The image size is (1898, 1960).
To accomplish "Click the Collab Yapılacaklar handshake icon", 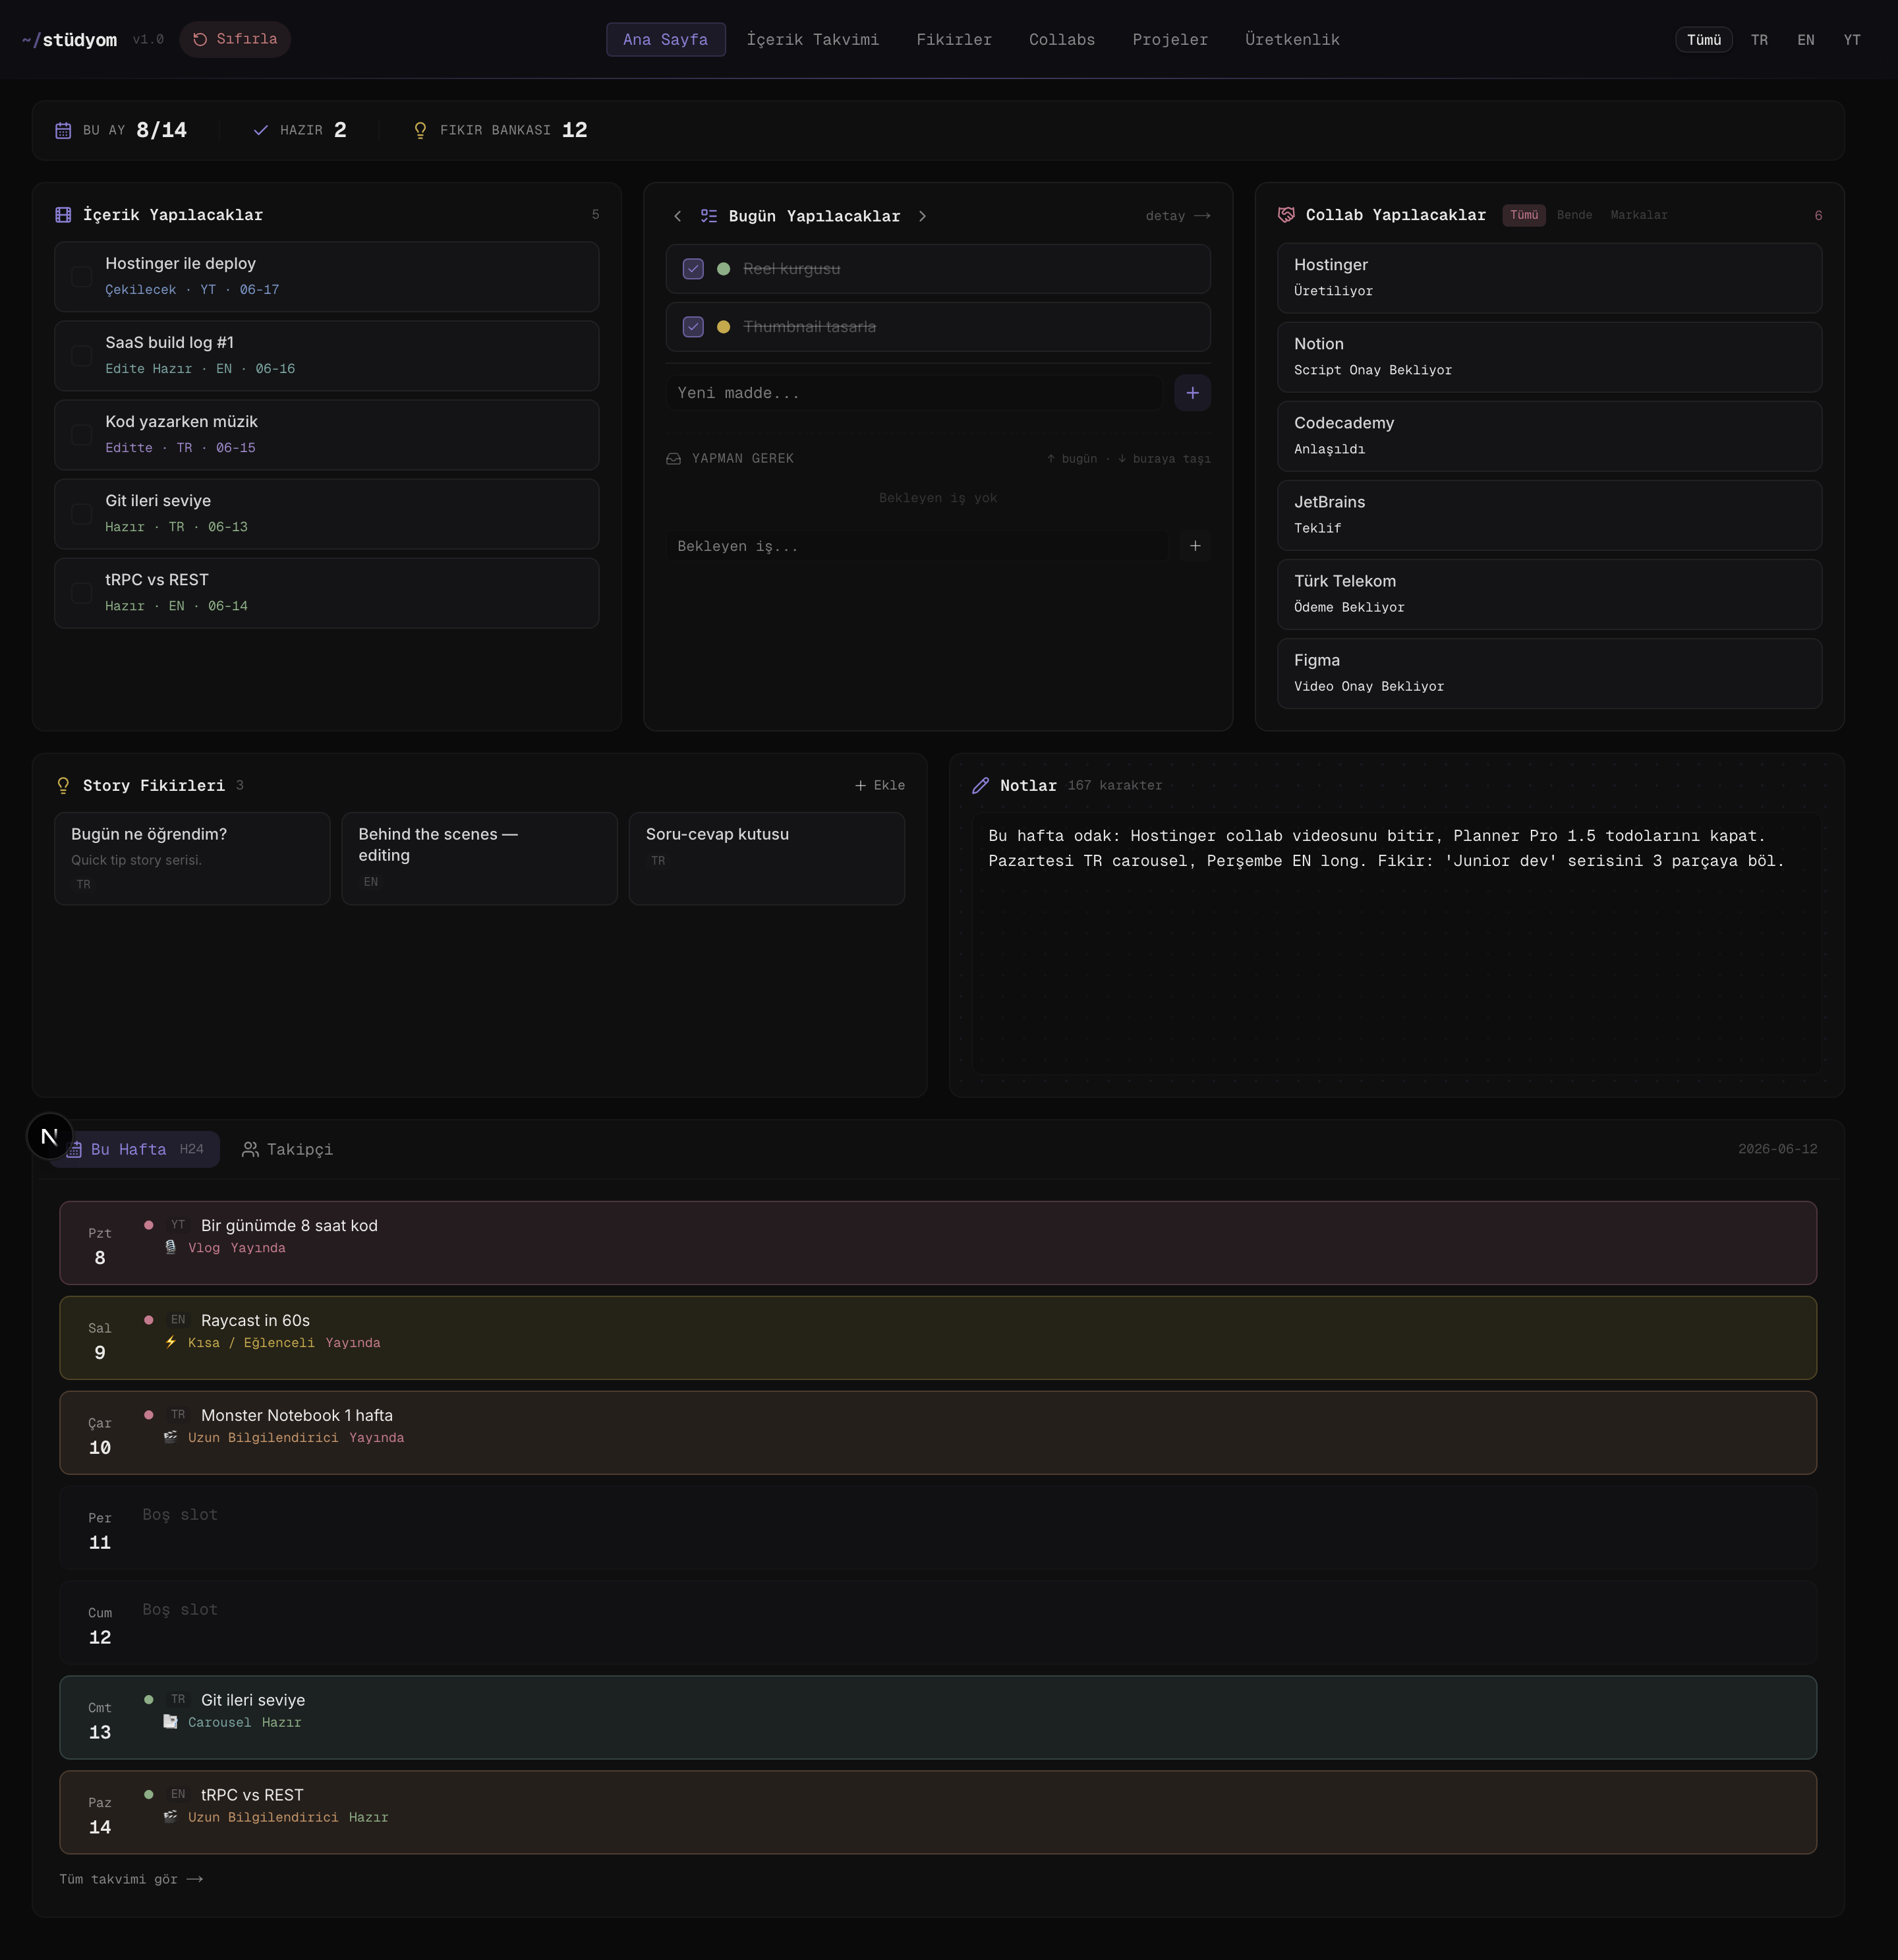I will (1286, 215).
